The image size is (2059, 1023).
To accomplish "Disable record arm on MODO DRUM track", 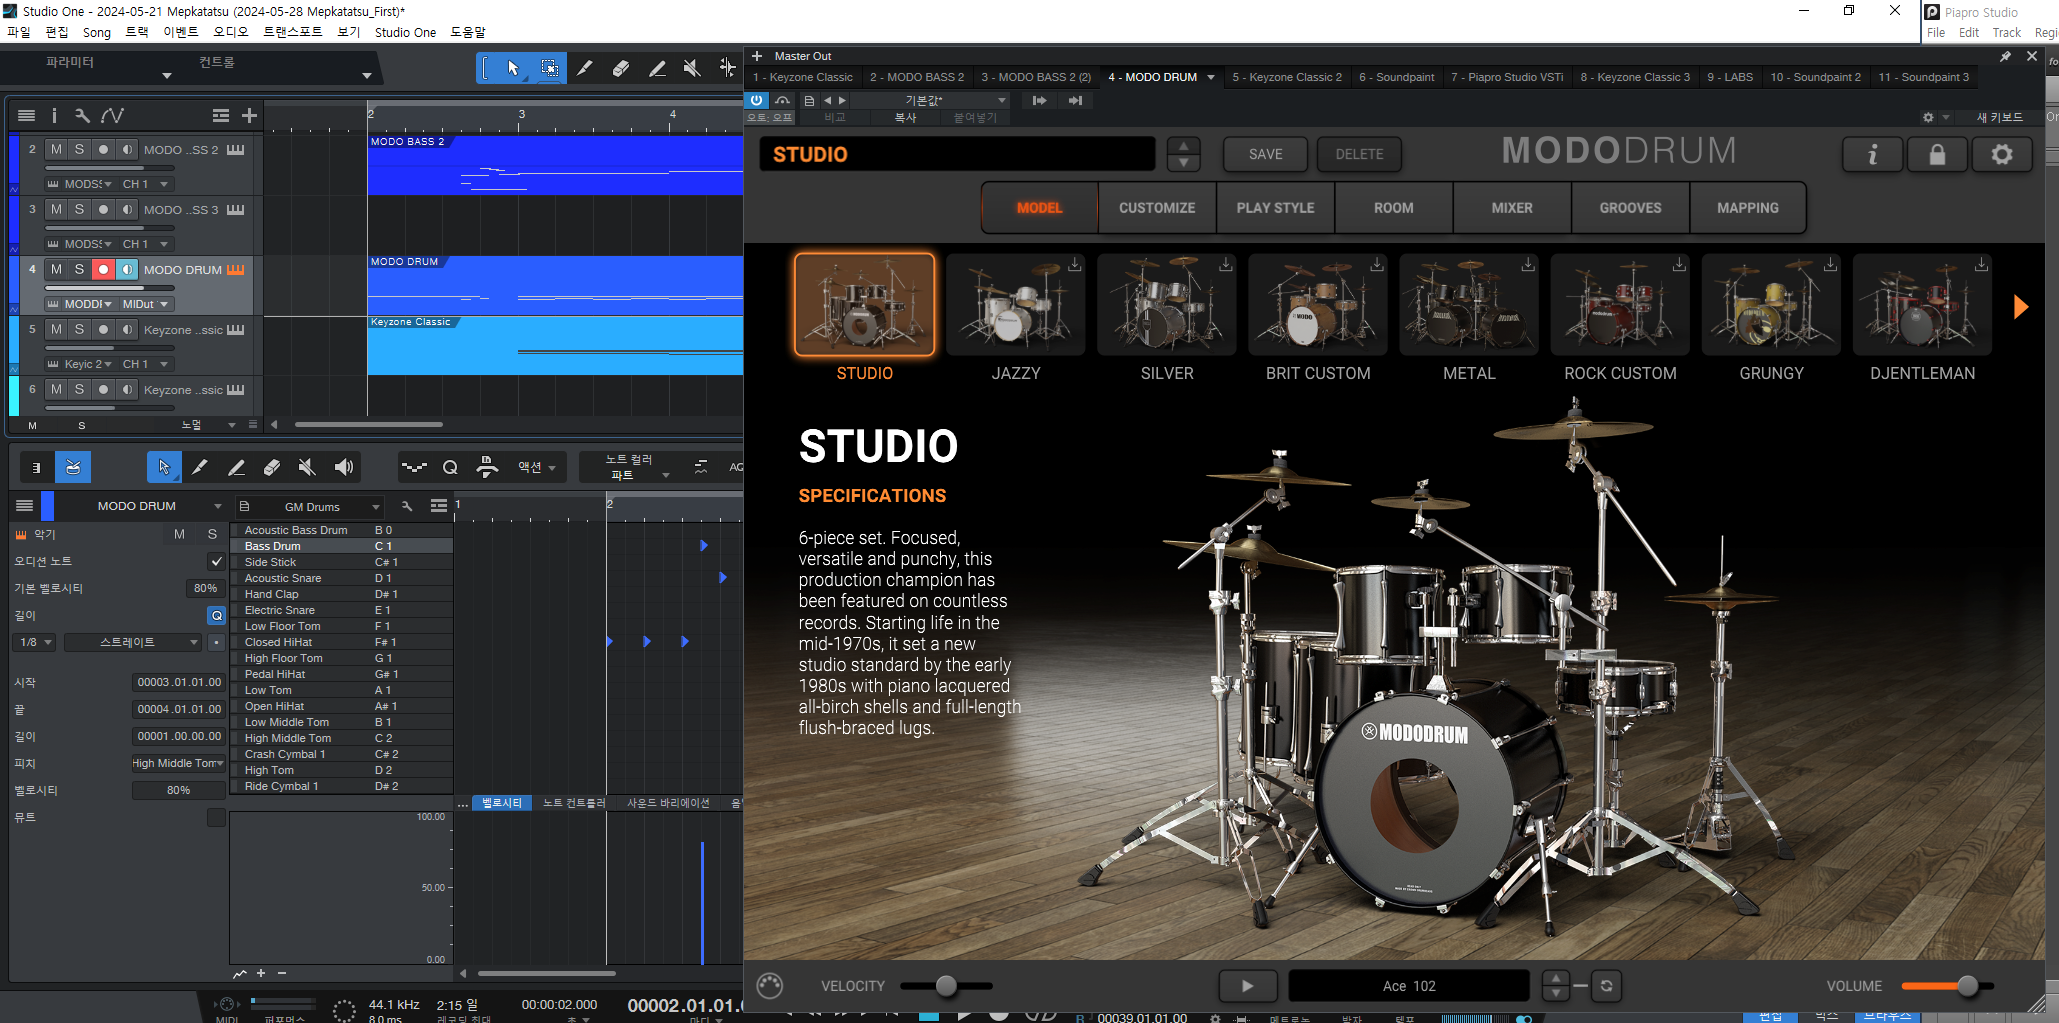I will tap(103, 269).
